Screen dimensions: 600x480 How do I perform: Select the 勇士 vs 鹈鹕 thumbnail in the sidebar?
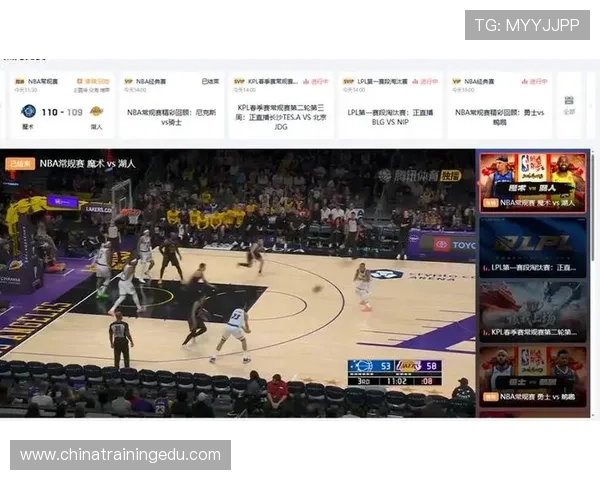pos(533,377)
